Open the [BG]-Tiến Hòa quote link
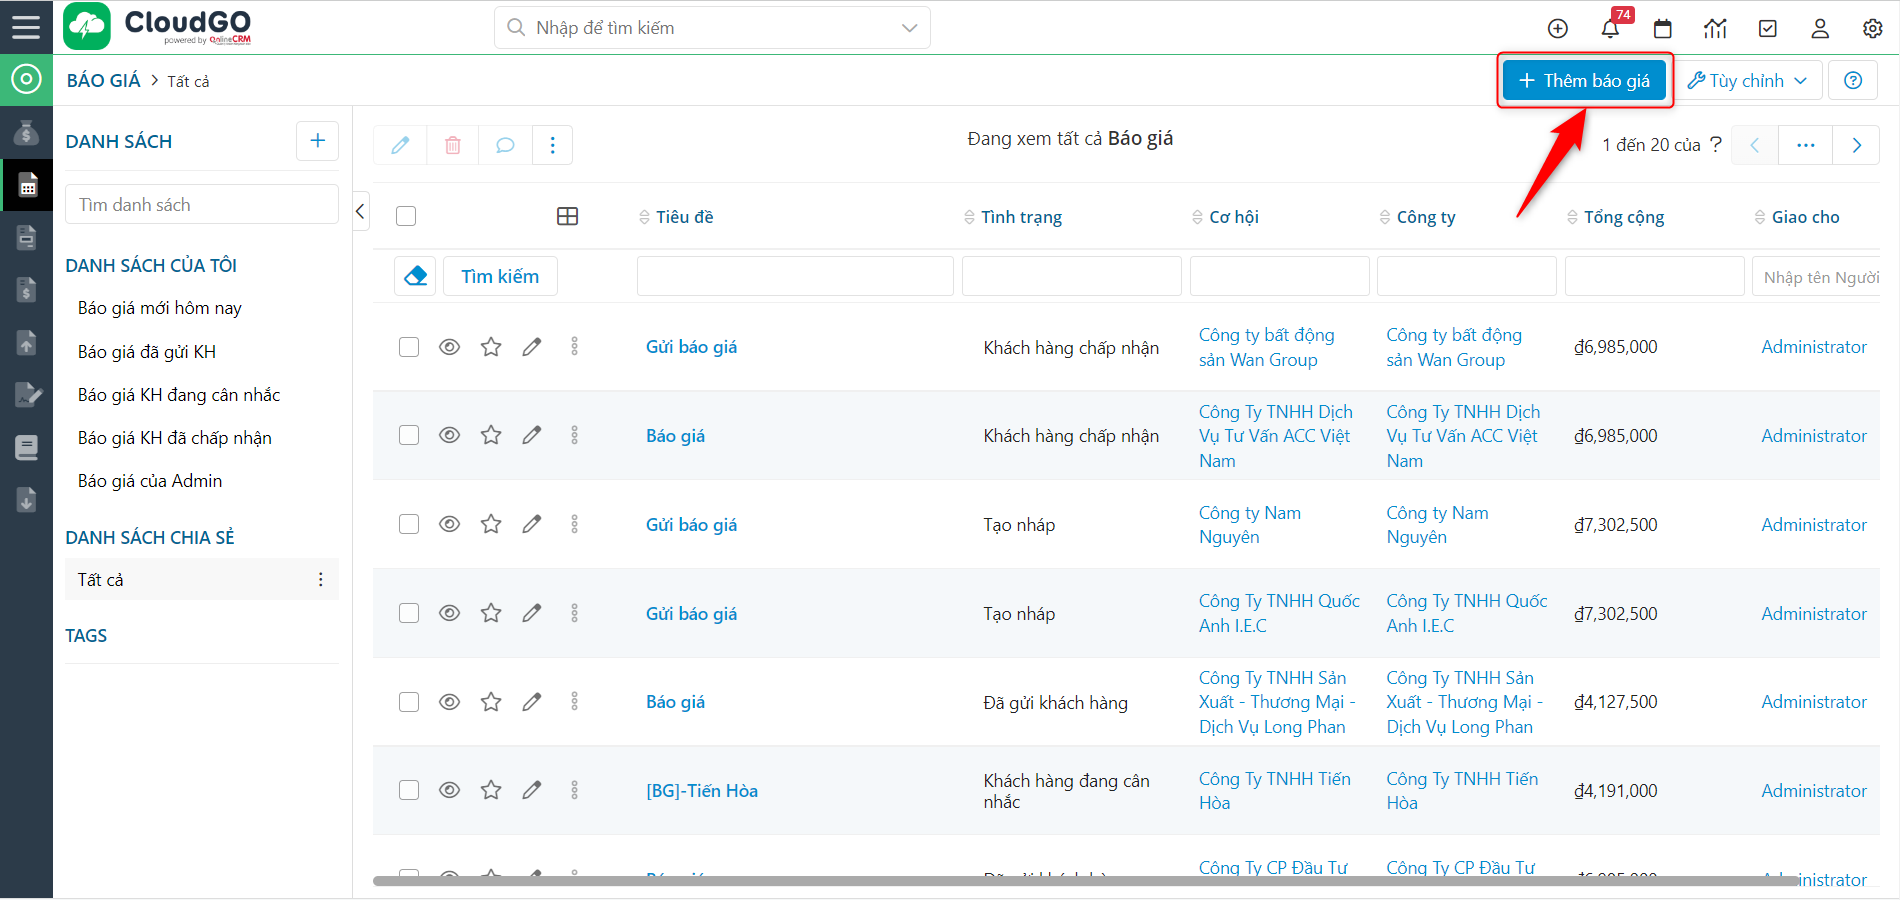Viewport: 1900px width, 900px height. click(x=702, y=791)
